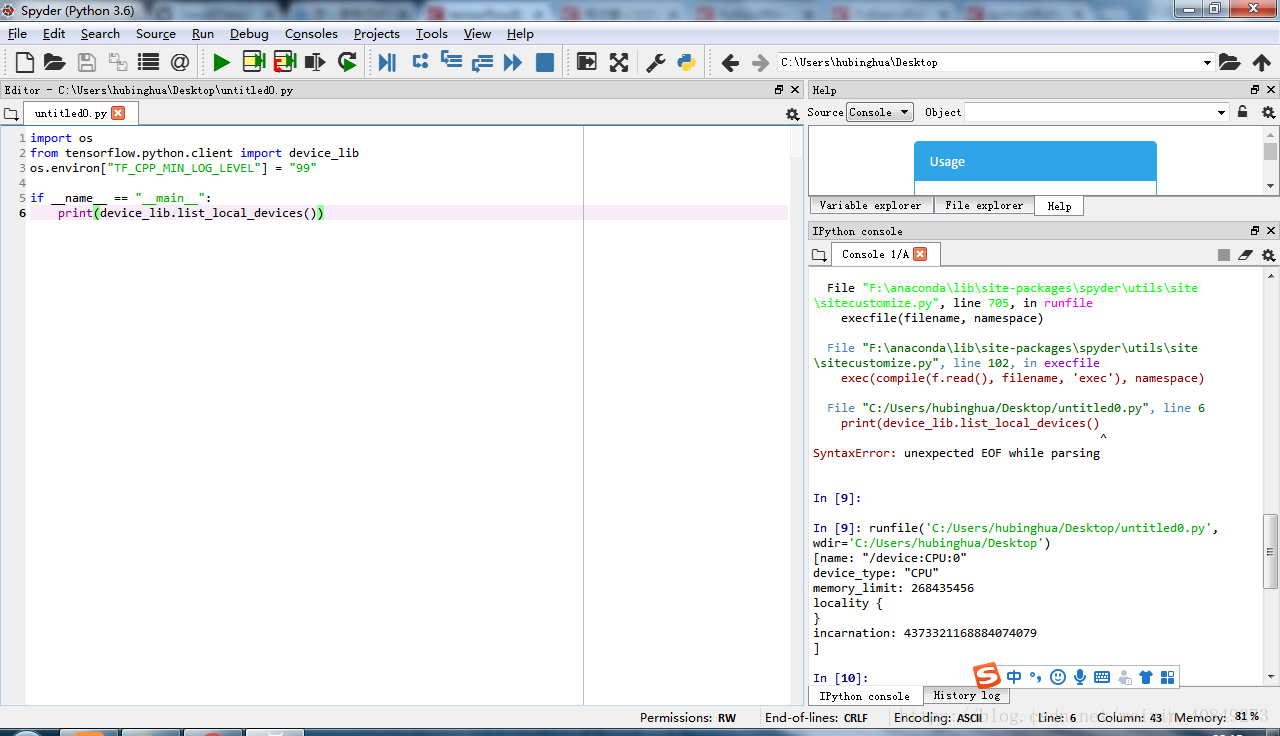
Task: Start debugging with the debug file icon
Action: [387, 63]
